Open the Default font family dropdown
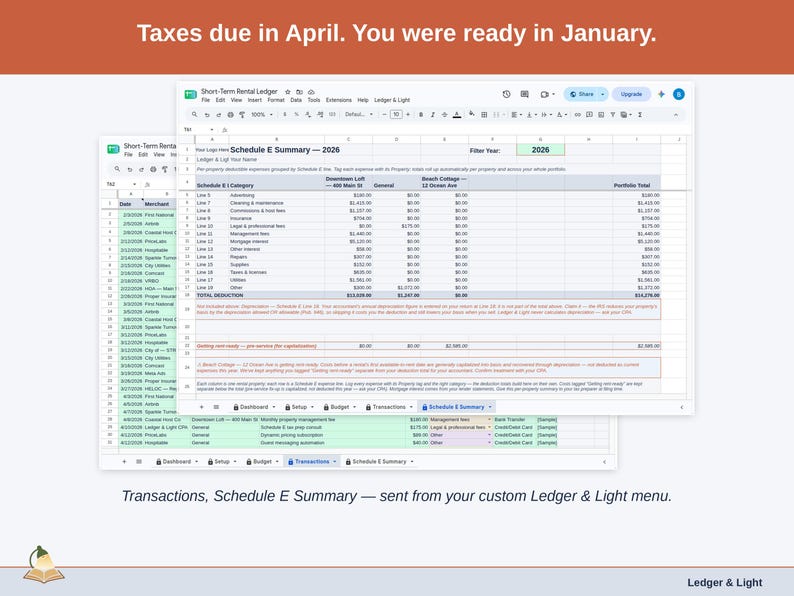This screenshot has width=794, height=596. (x=359, y=115)
